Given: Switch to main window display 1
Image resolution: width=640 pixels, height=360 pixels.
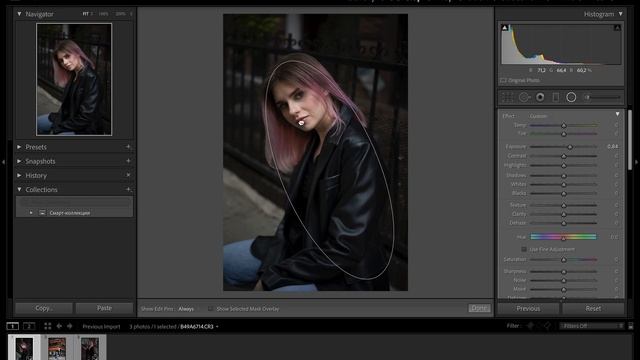Looking at the screenshot, I should (x=13, y=326).
